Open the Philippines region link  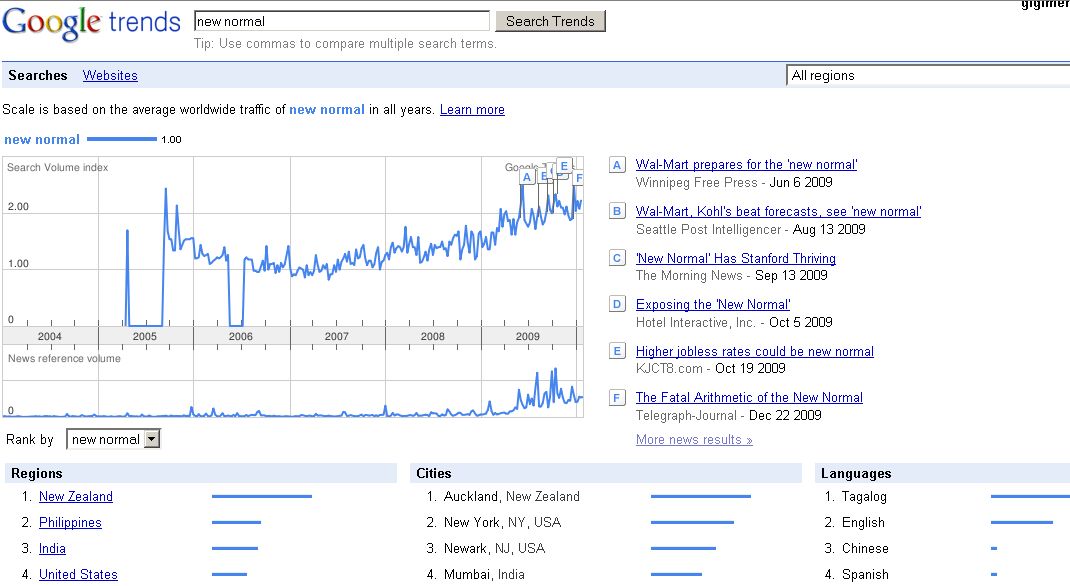(x=70, y=523)
